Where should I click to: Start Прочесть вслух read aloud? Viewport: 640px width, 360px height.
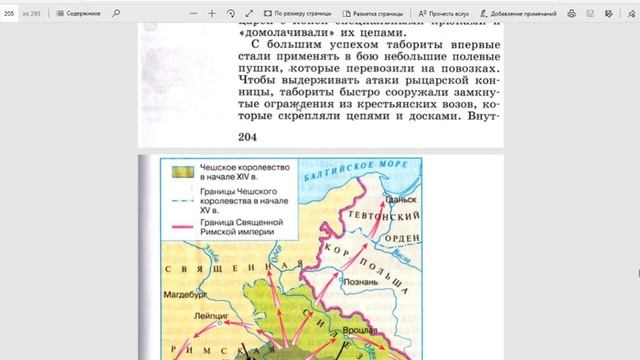click(x=444, y=13)
